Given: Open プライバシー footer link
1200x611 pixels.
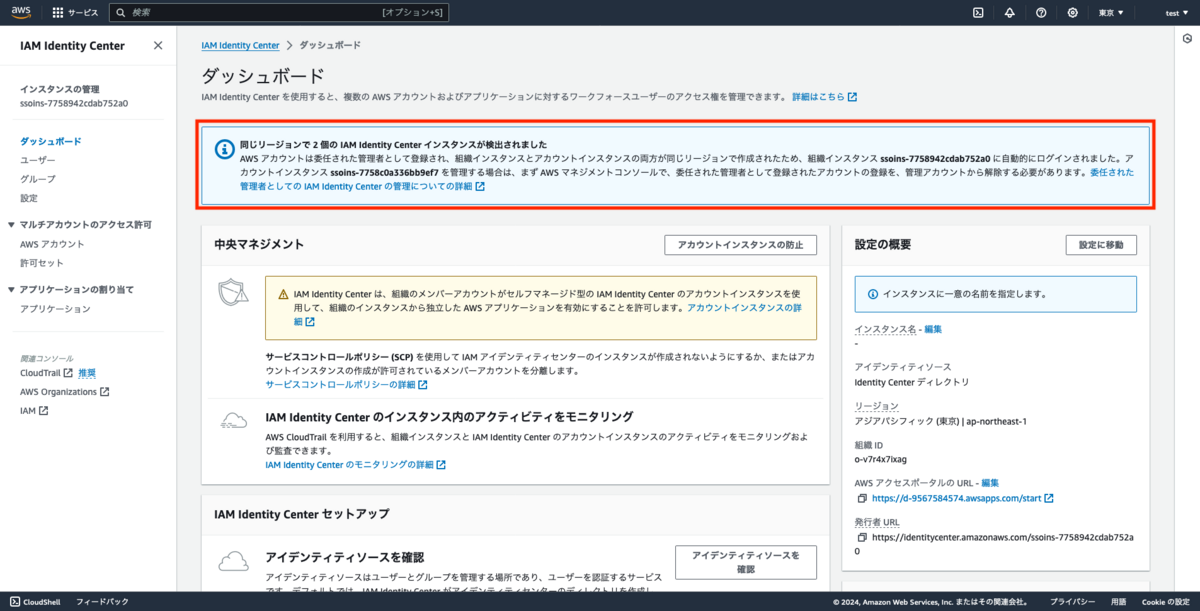Looking at the screenshot, I should [1072, 602].
